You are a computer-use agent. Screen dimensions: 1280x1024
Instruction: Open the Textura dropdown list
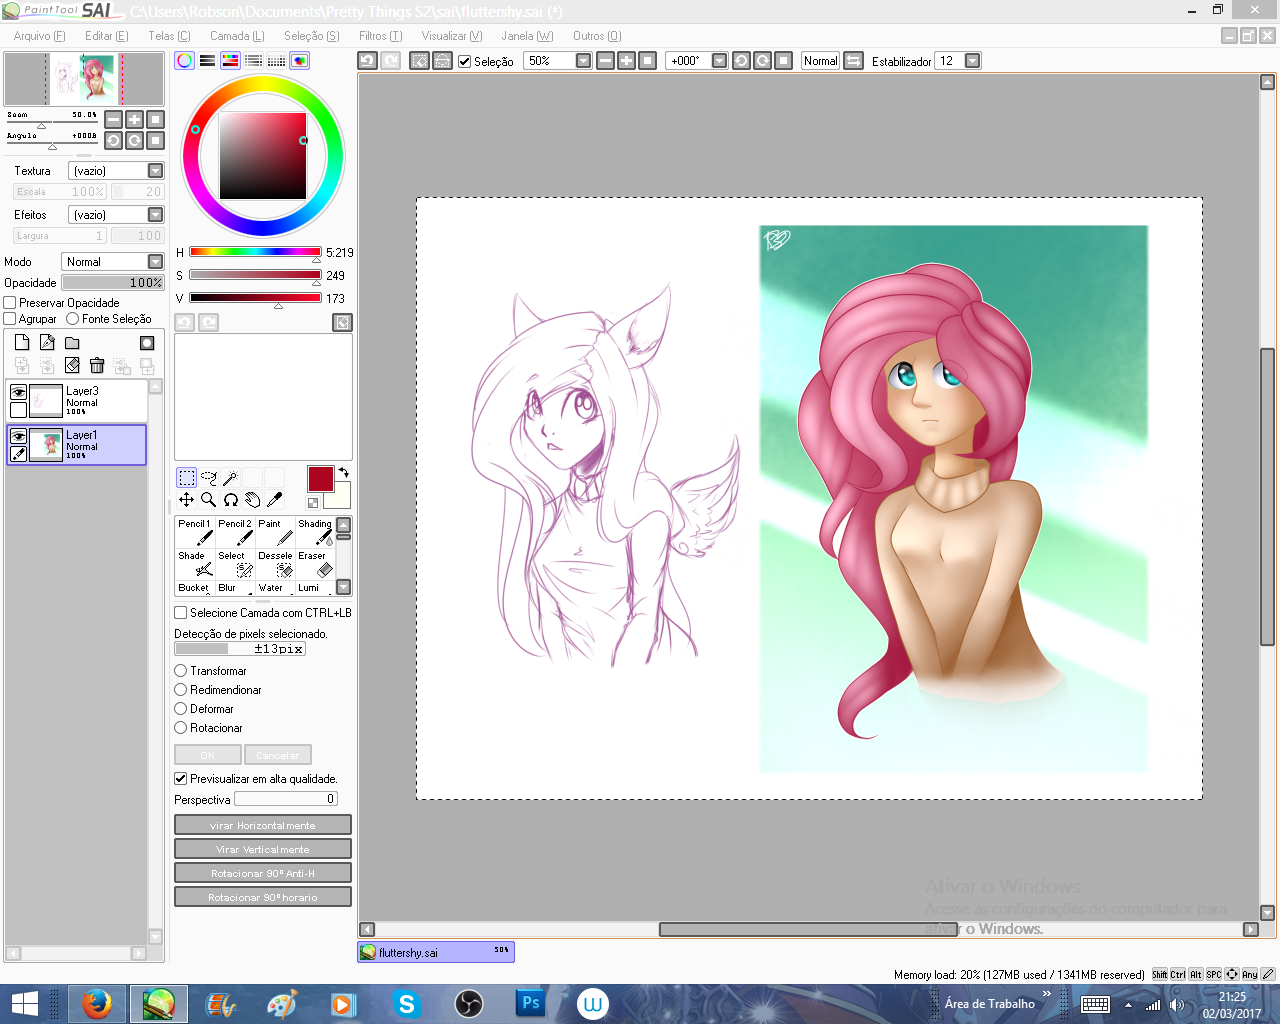coord(155,171)
